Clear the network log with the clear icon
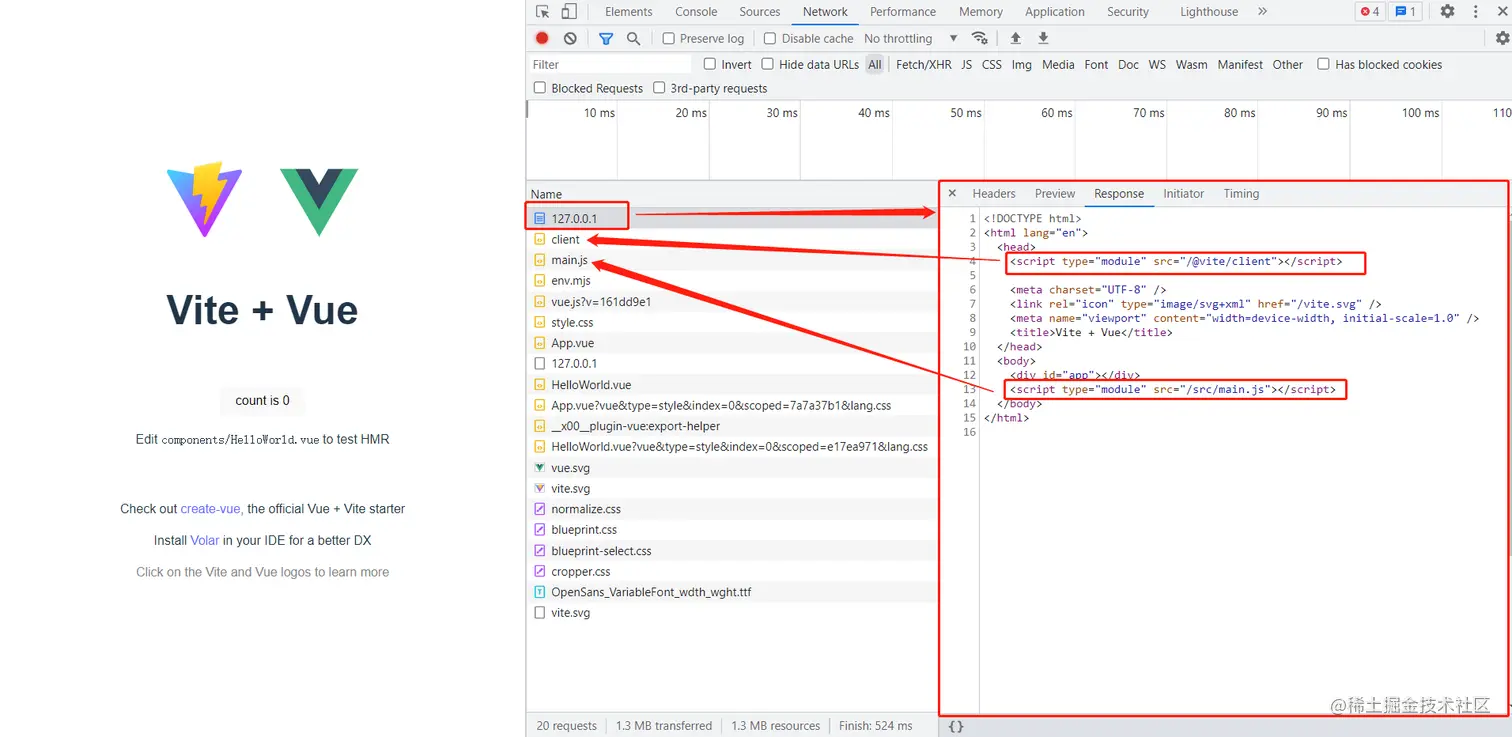Image resolution: width=1512 pixels, height=737 pixels. click(570, 38)
